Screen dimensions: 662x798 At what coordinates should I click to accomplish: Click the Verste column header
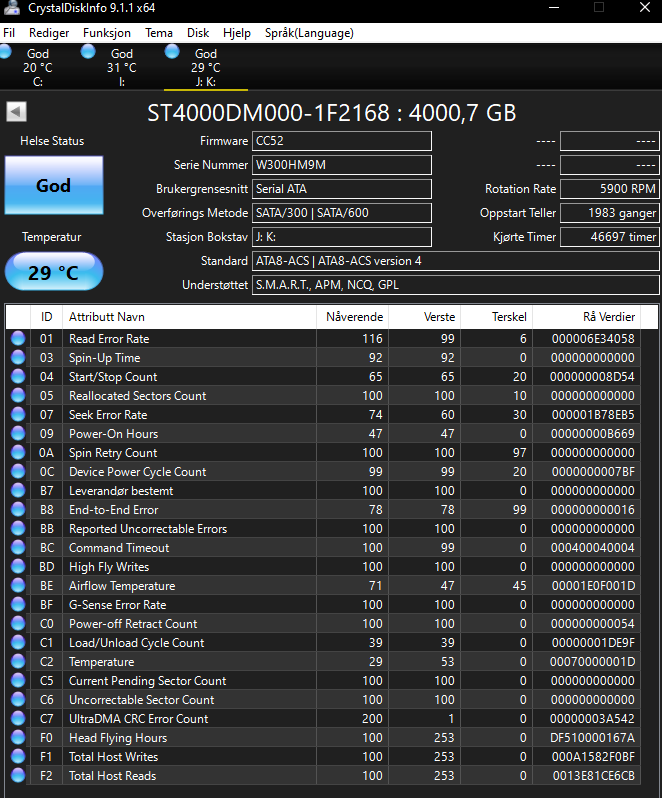pos(424,317)
